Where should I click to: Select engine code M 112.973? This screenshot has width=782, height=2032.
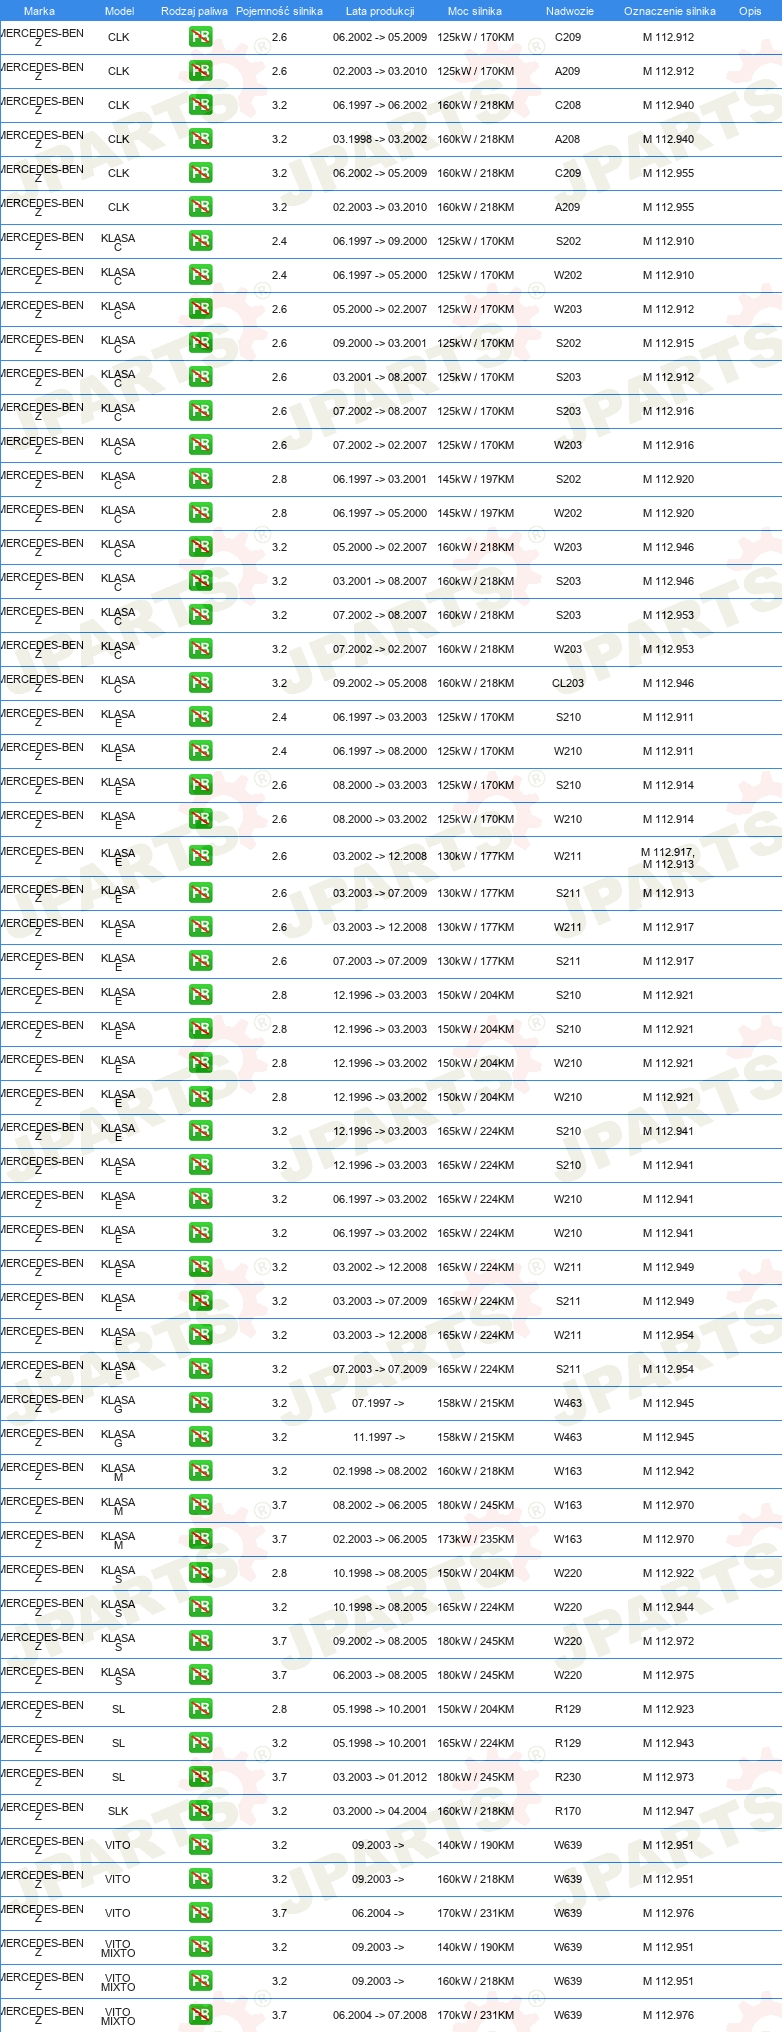668,1777
